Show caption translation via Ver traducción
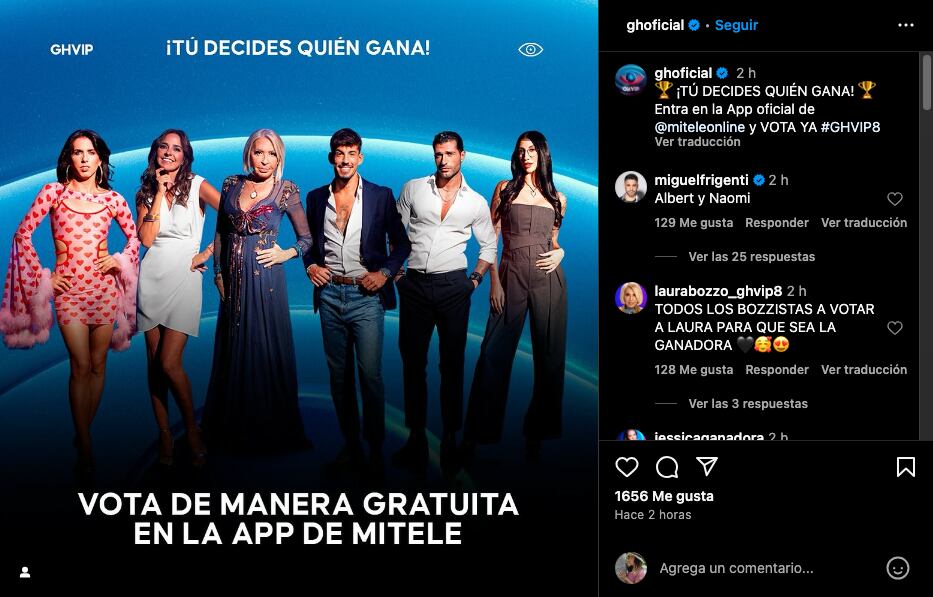The height and width of the screenshot is (597, 933). click(697, 142)
